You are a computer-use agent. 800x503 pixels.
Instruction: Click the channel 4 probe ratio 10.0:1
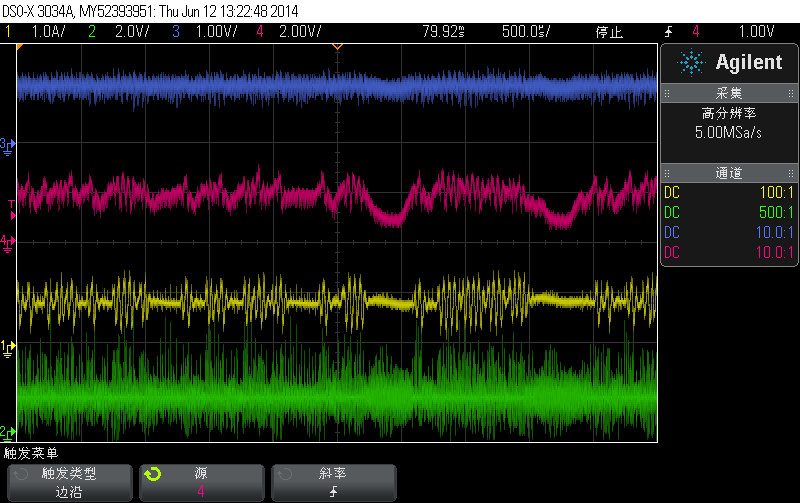774,252
